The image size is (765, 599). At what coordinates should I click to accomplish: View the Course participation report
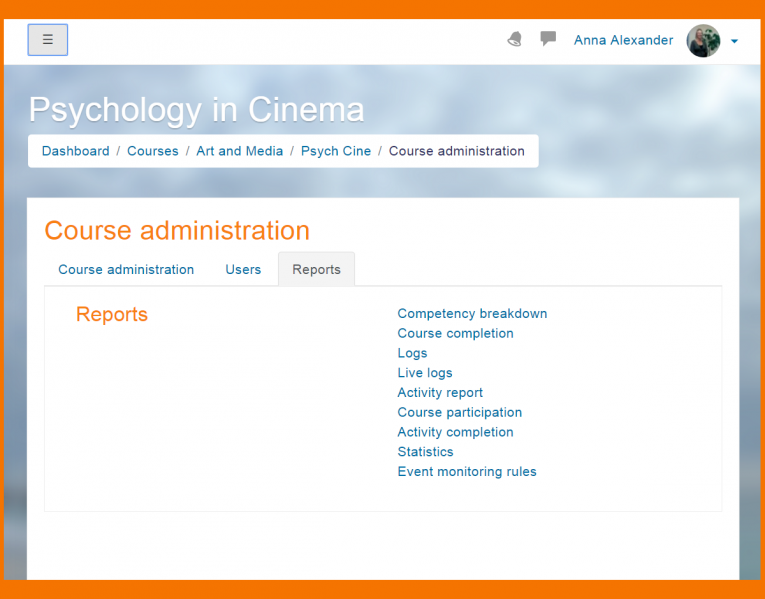tap(459, 412)
